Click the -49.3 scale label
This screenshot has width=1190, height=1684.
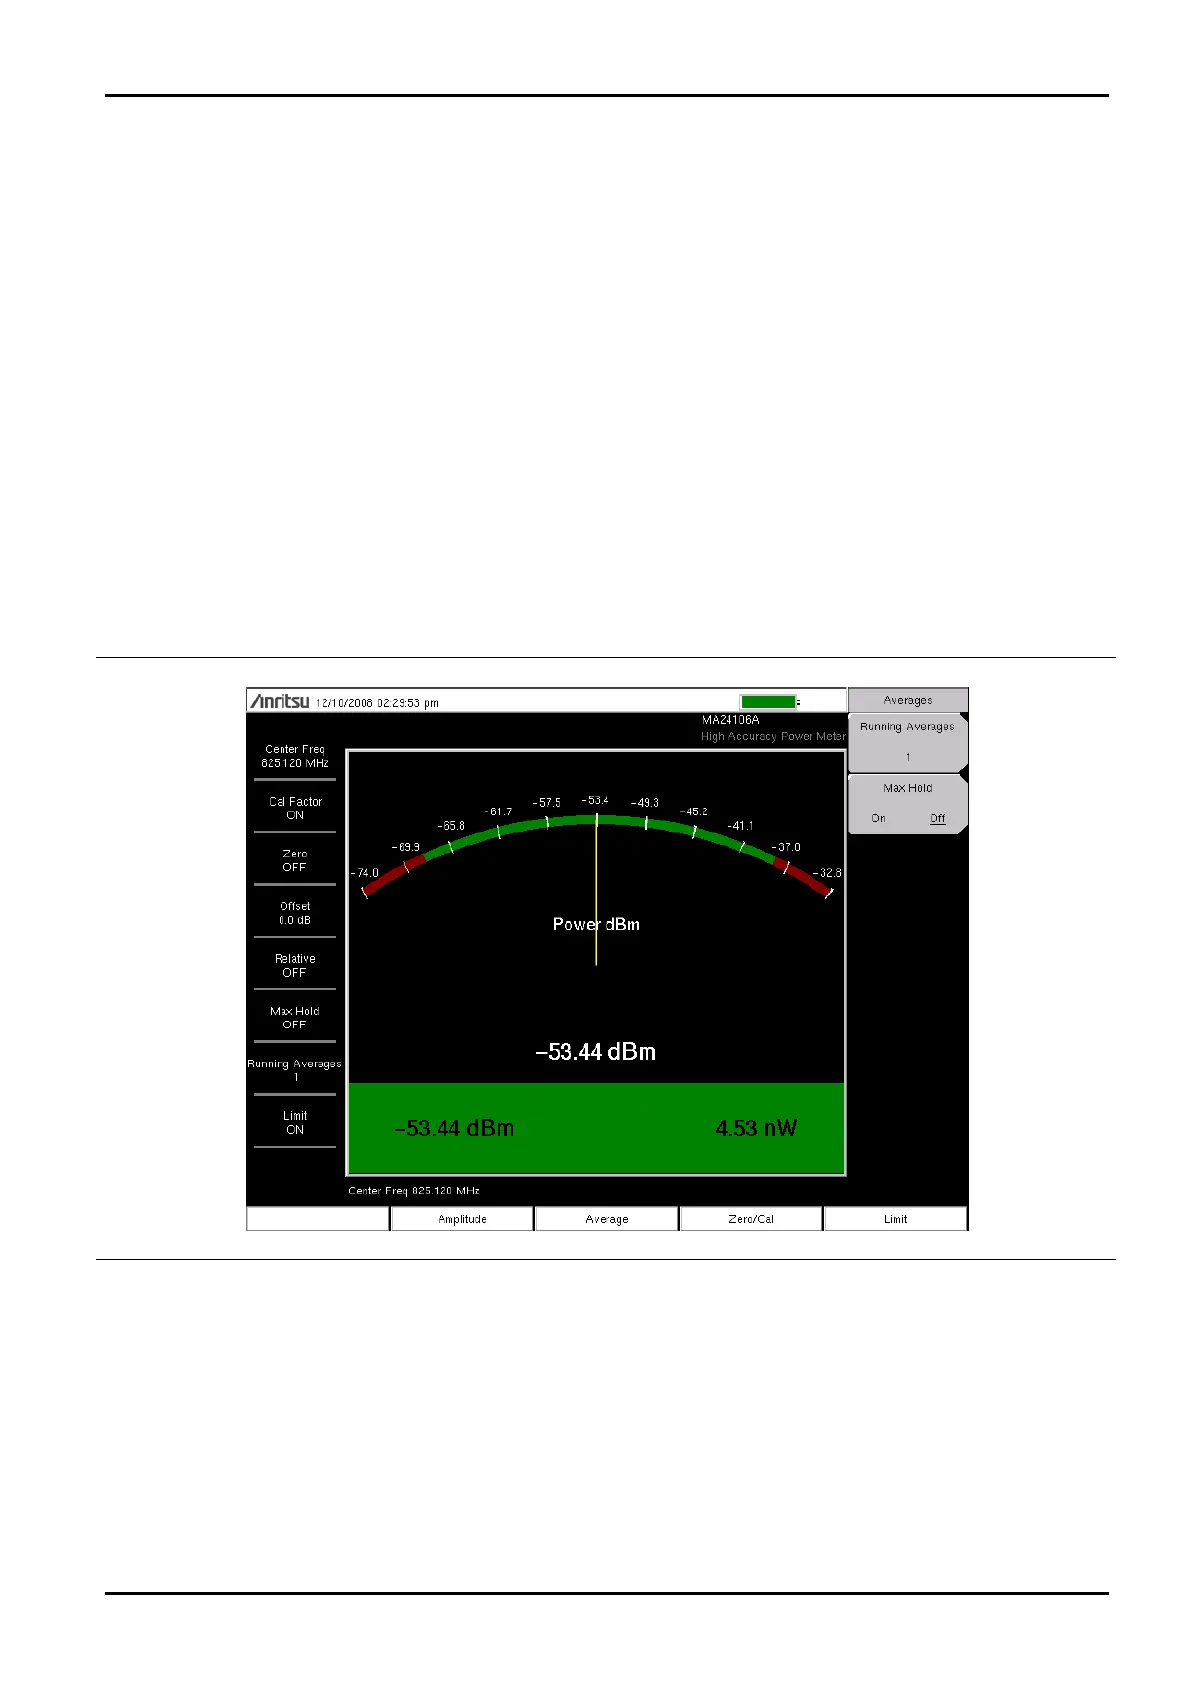pyautogui.click(x=644, y=803)
